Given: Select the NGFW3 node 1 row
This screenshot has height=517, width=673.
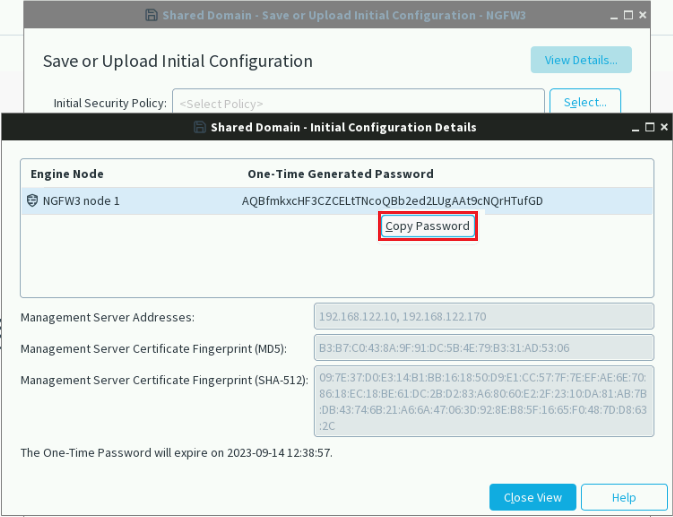Looking at the screenshot, I should 337,201.
